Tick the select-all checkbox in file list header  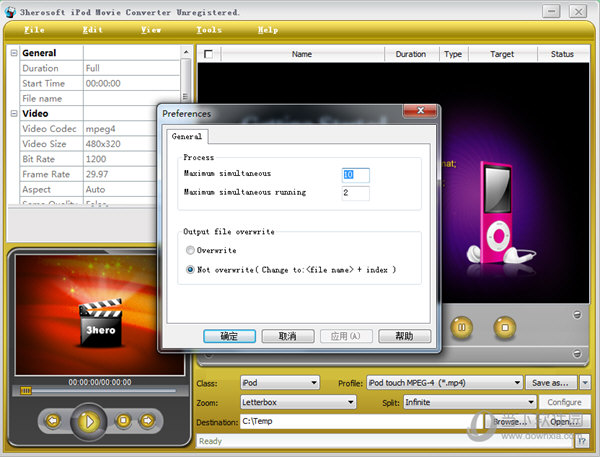(x=209, y=54)
